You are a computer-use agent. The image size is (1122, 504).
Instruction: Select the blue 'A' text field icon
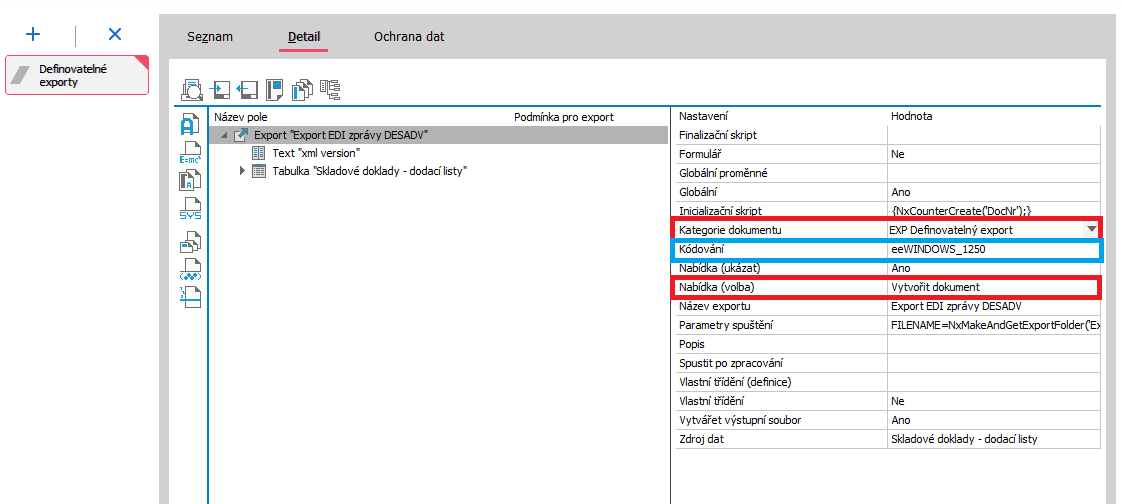point(190,126)
